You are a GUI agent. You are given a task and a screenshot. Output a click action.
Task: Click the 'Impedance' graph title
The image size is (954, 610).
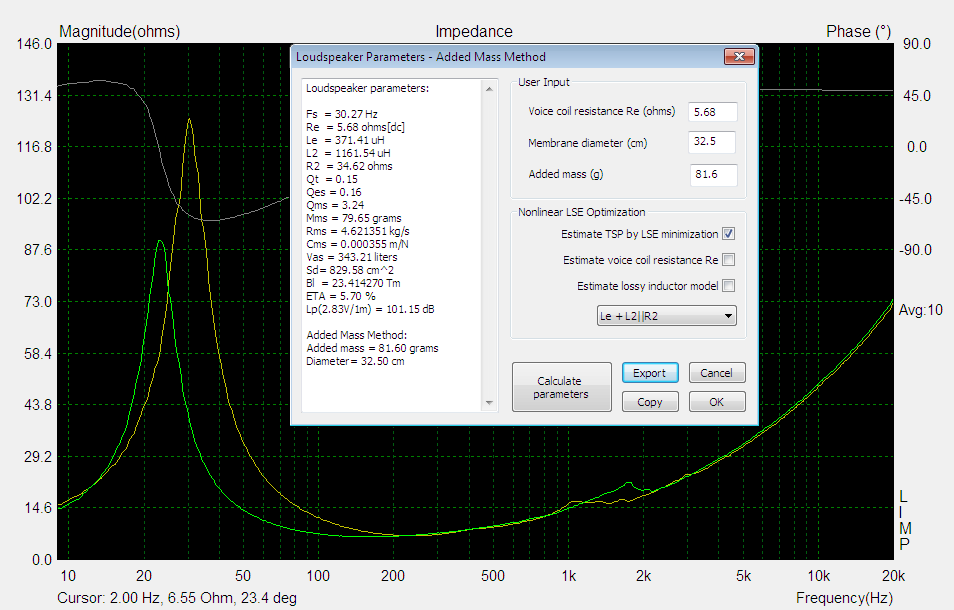pos(474,32)
